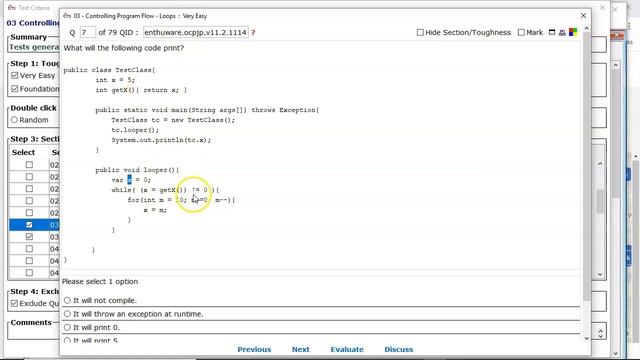Viewport: 640px width, 360px height.
Task: Uncheck Foundation toughness in Test Criteria
Action: 15,89
